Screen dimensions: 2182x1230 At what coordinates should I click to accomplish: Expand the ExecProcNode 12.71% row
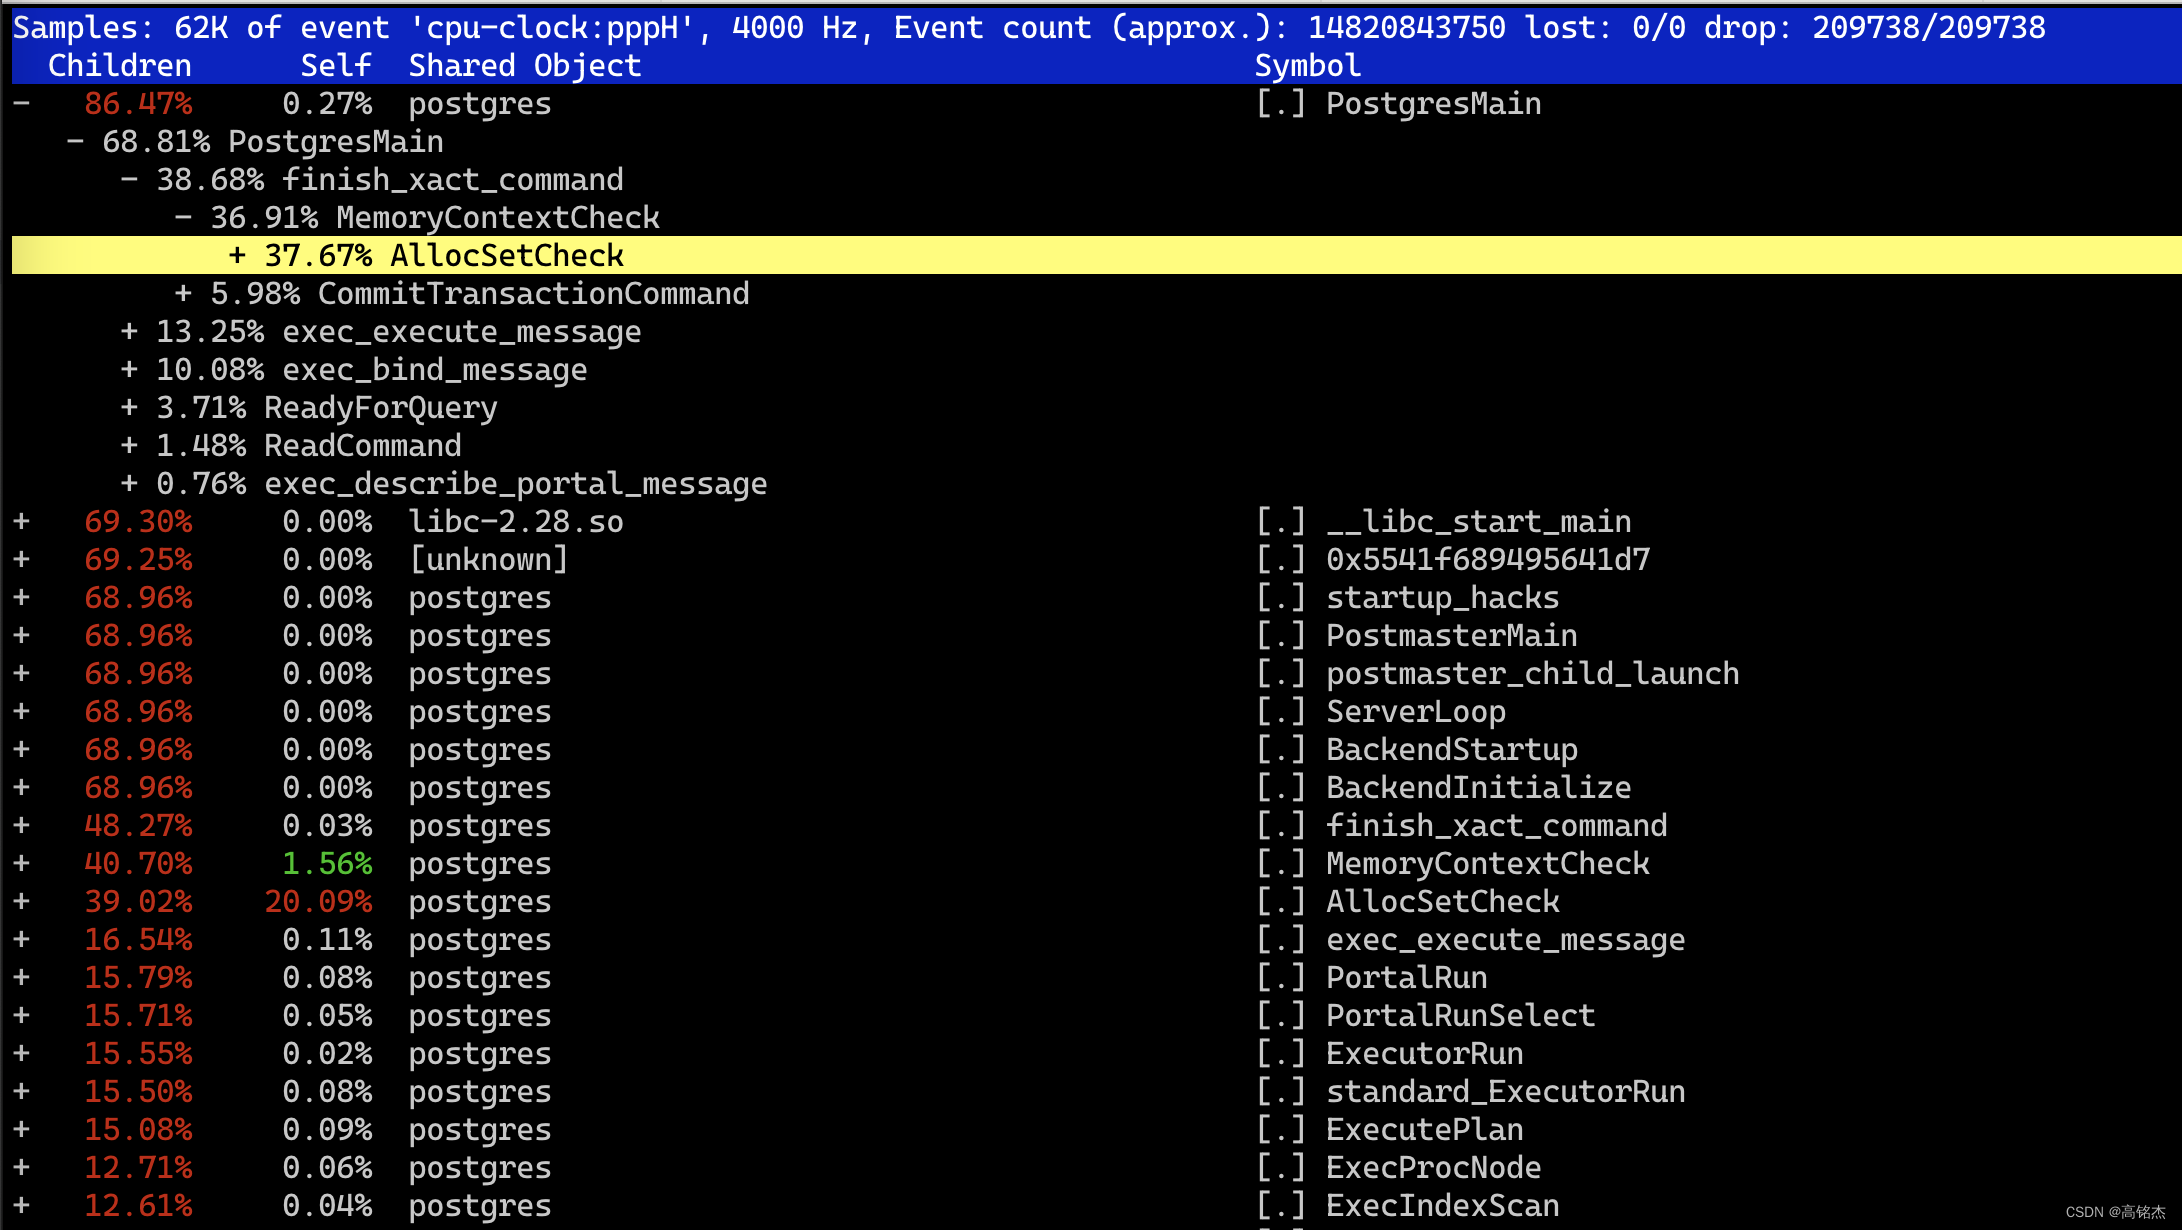pyautogui.click(x=21, y=1168)
